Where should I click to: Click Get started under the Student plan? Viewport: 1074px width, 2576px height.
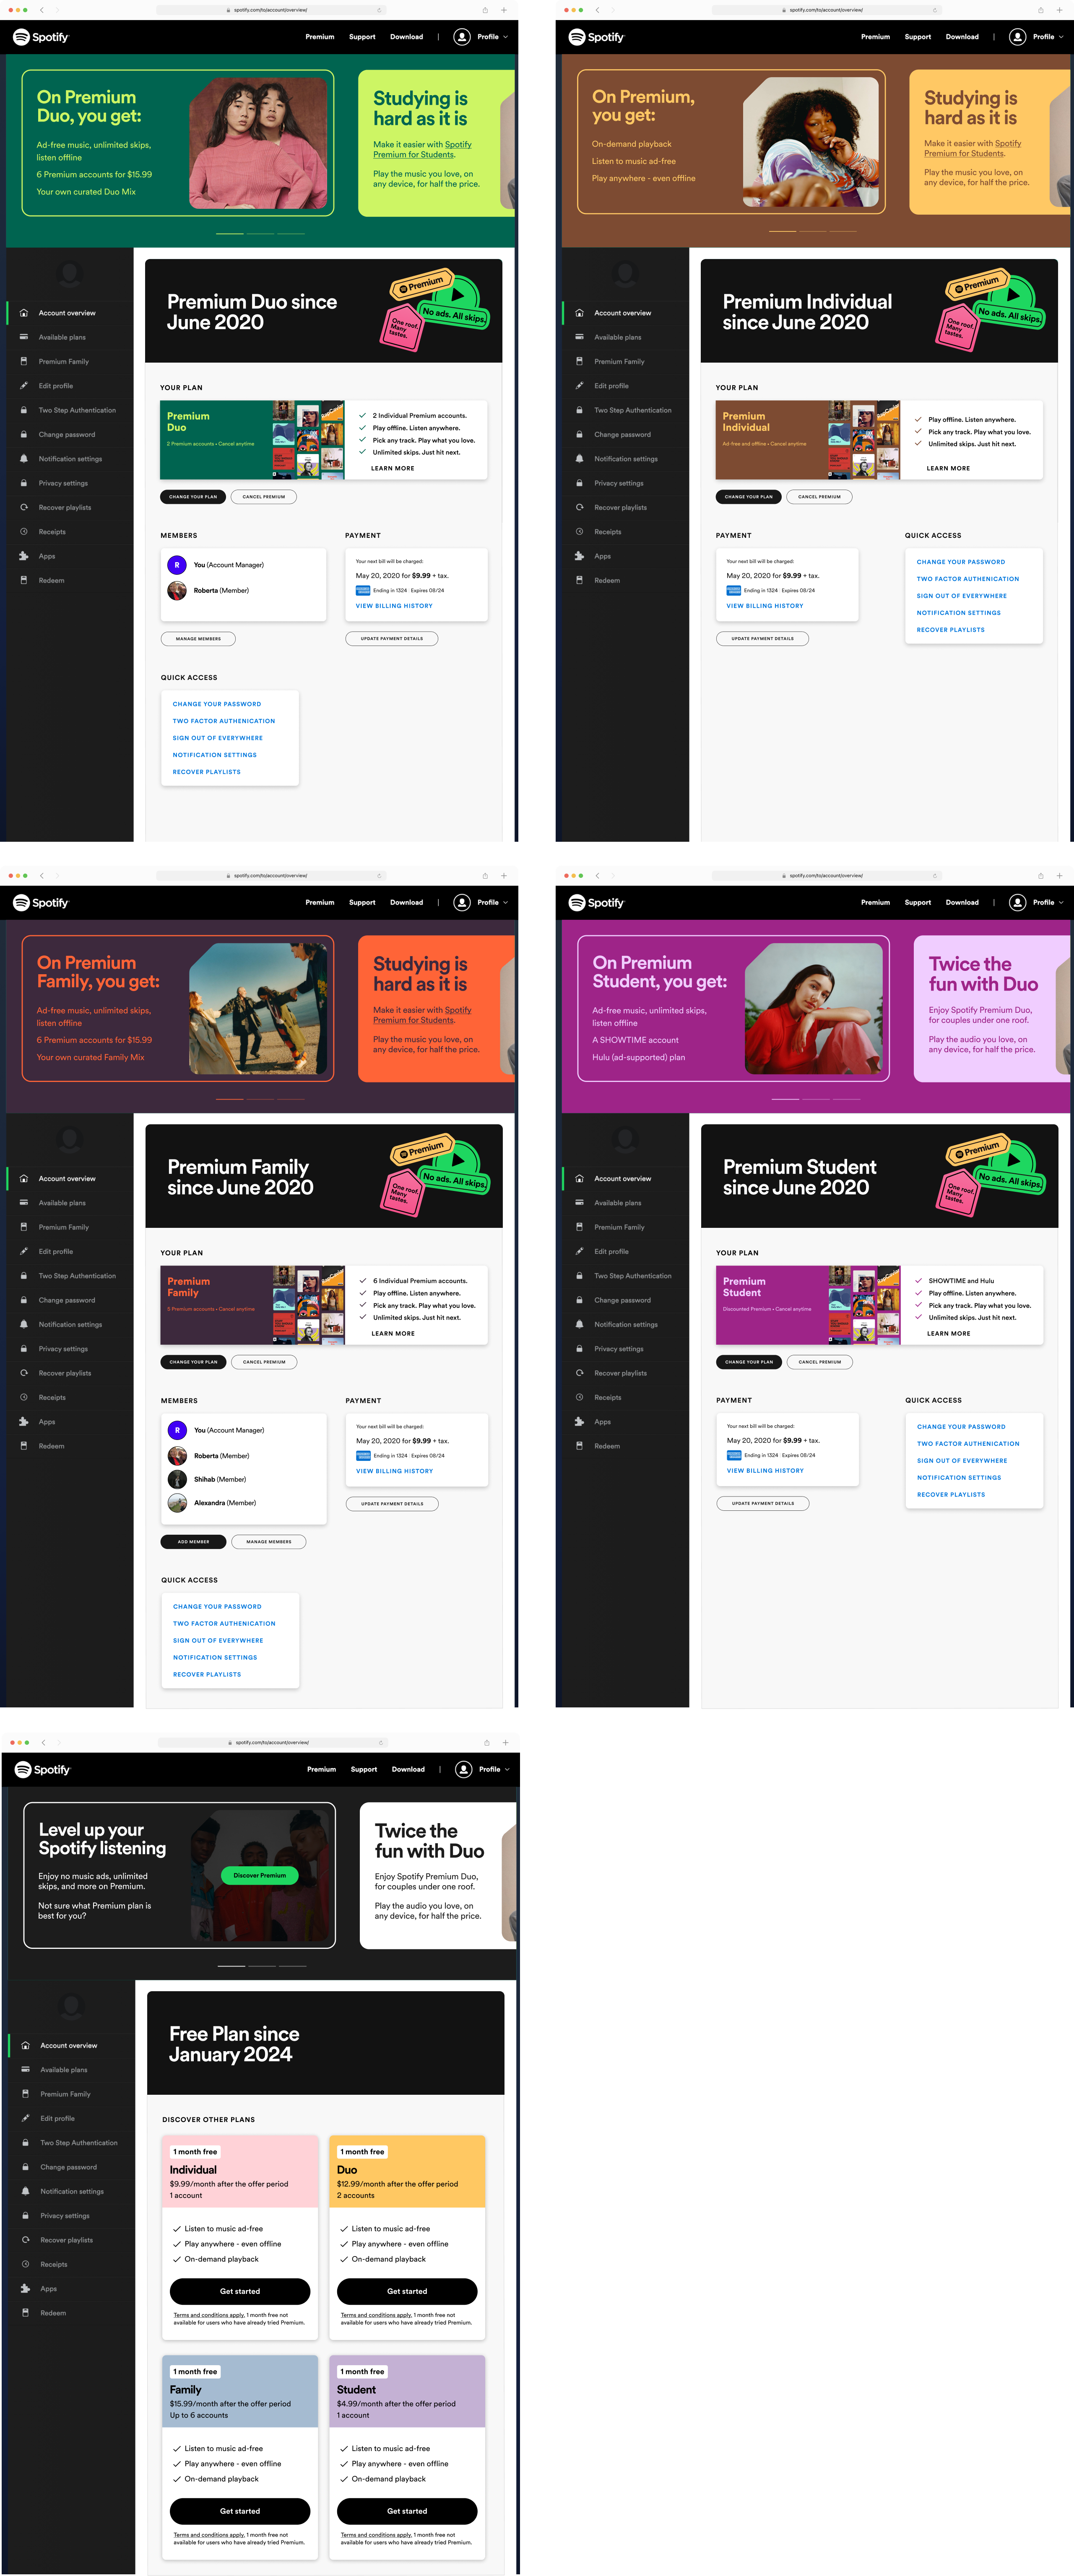407,2511
